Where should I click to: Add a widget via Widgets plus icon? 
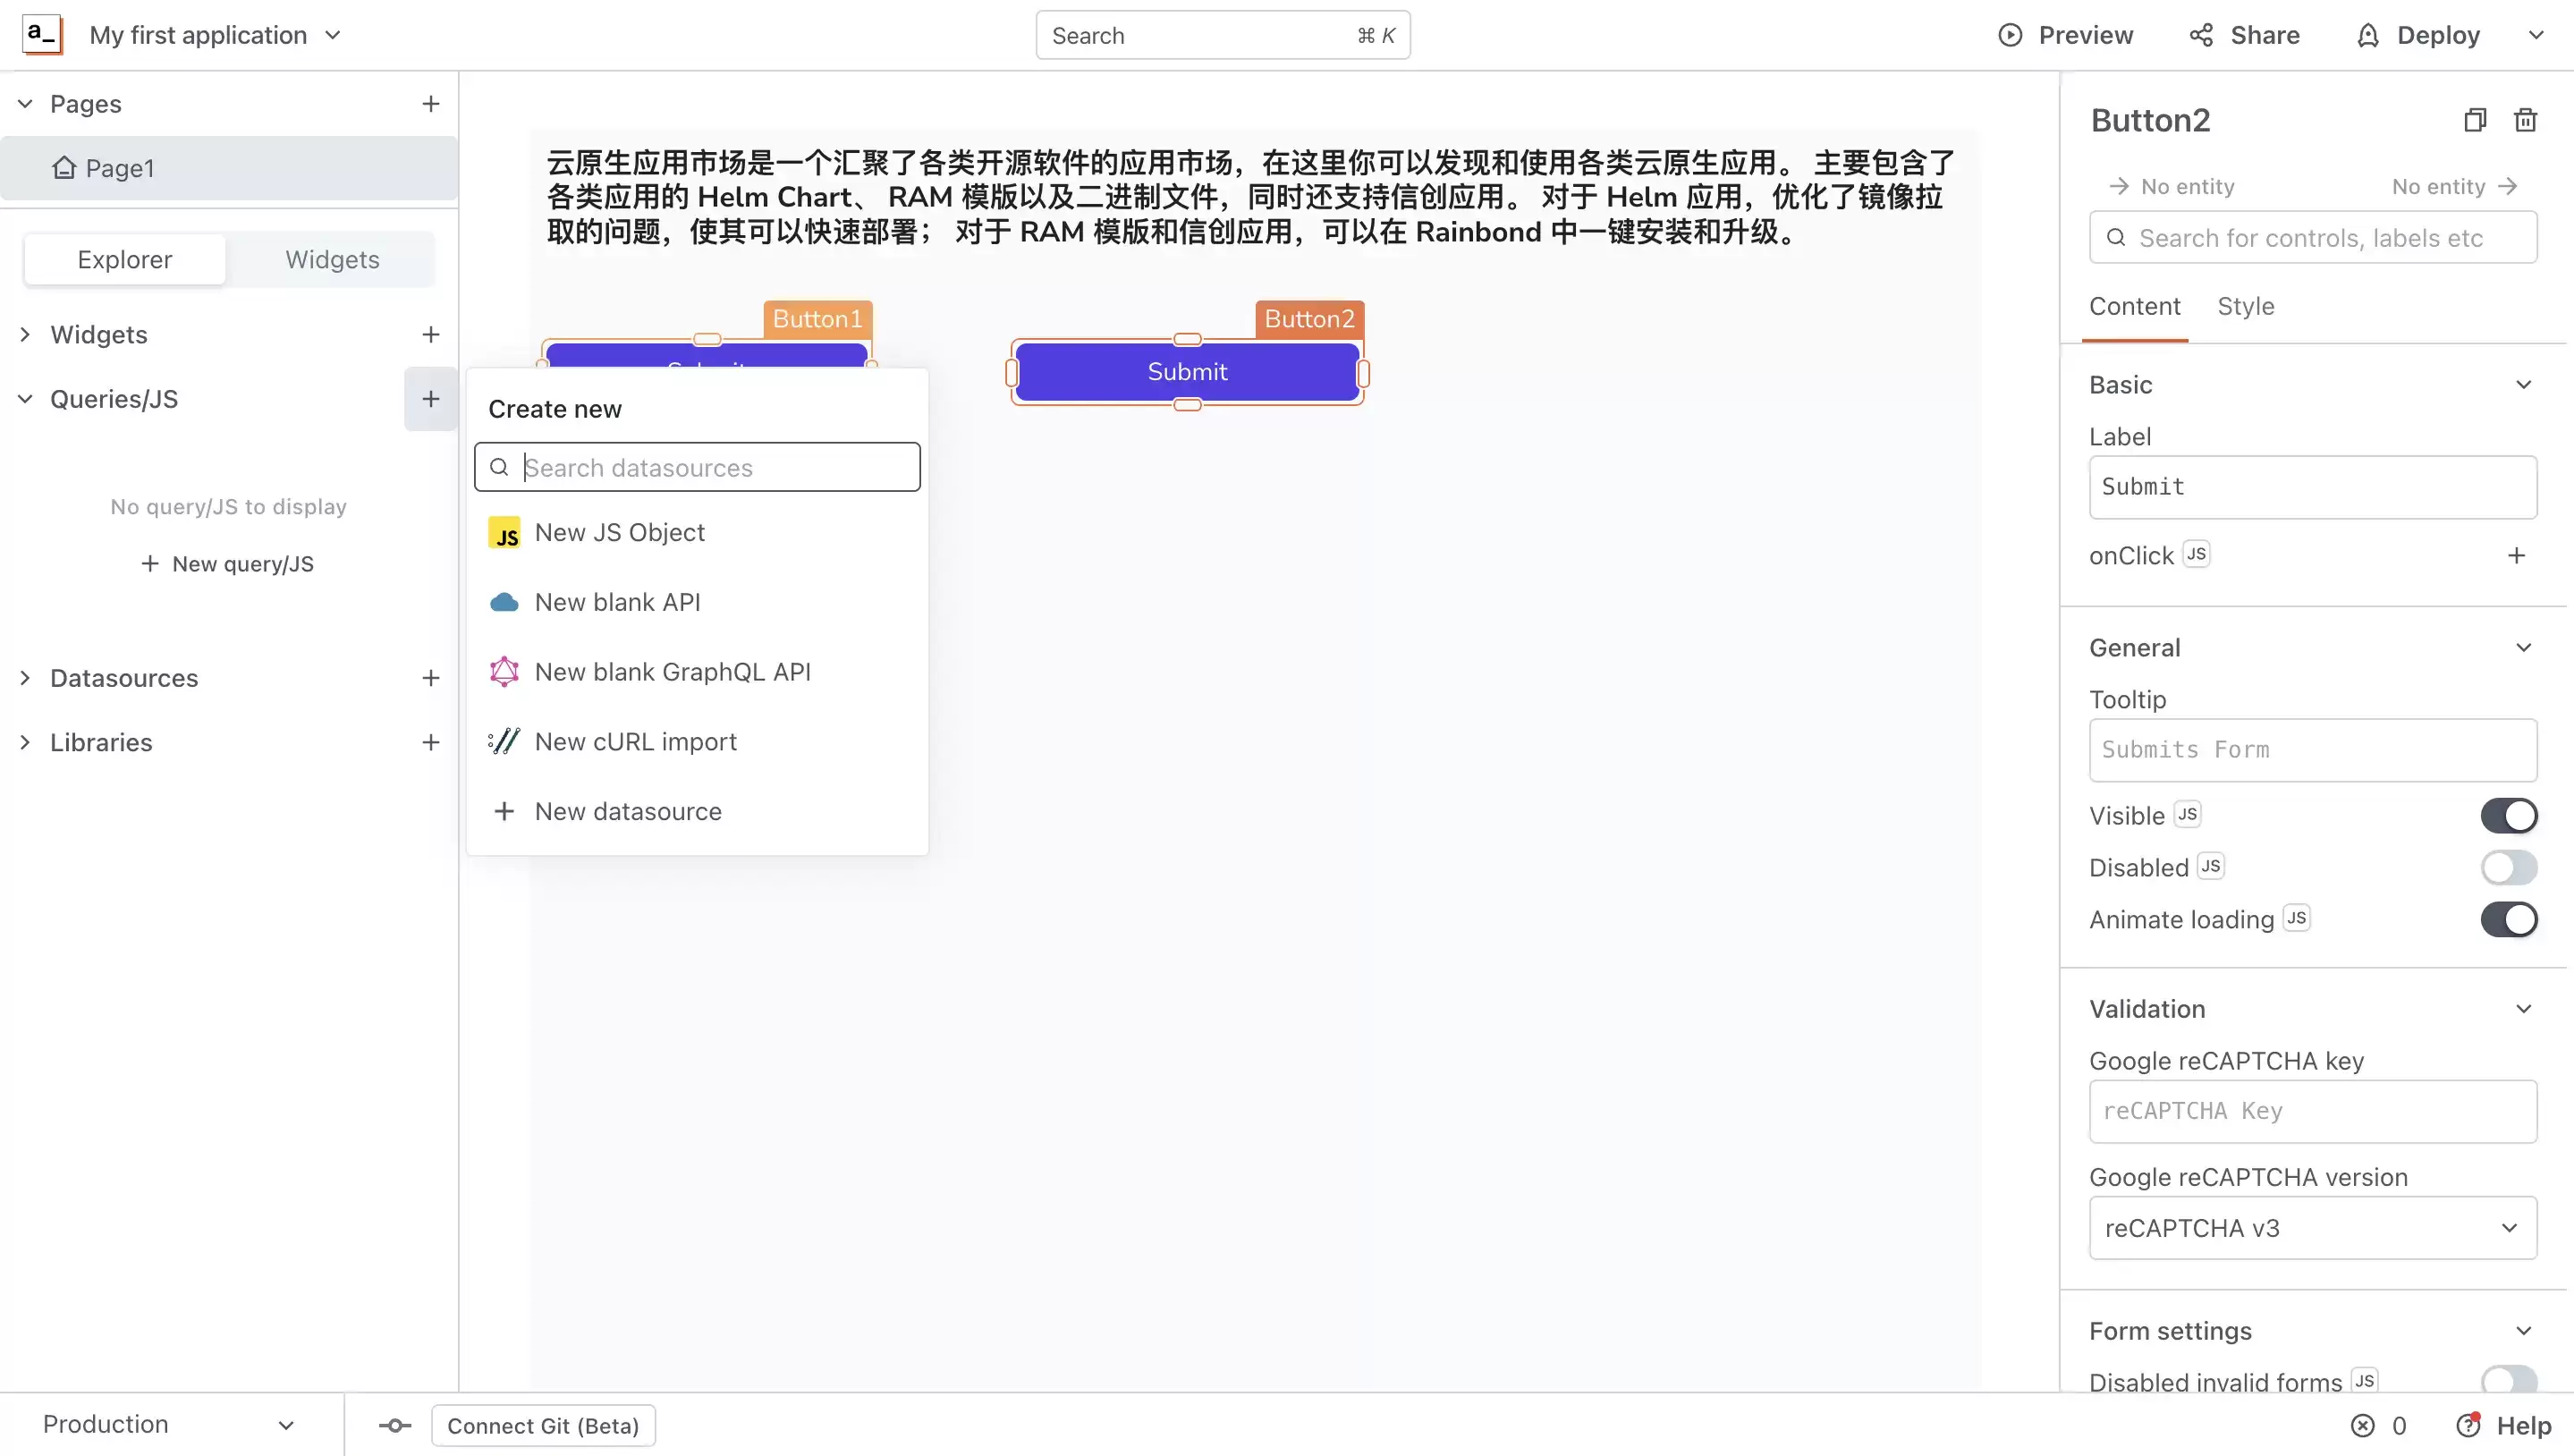click(430, 334)
